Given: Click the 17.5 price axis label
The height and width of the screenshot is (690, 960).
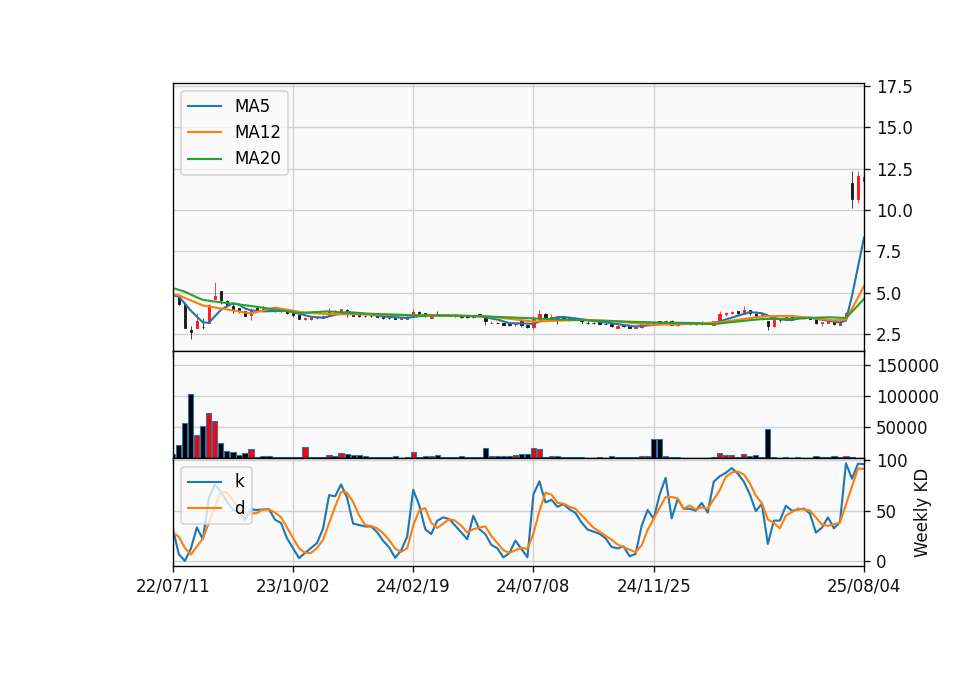Looking at the screenshot, I should click(894, 87).
